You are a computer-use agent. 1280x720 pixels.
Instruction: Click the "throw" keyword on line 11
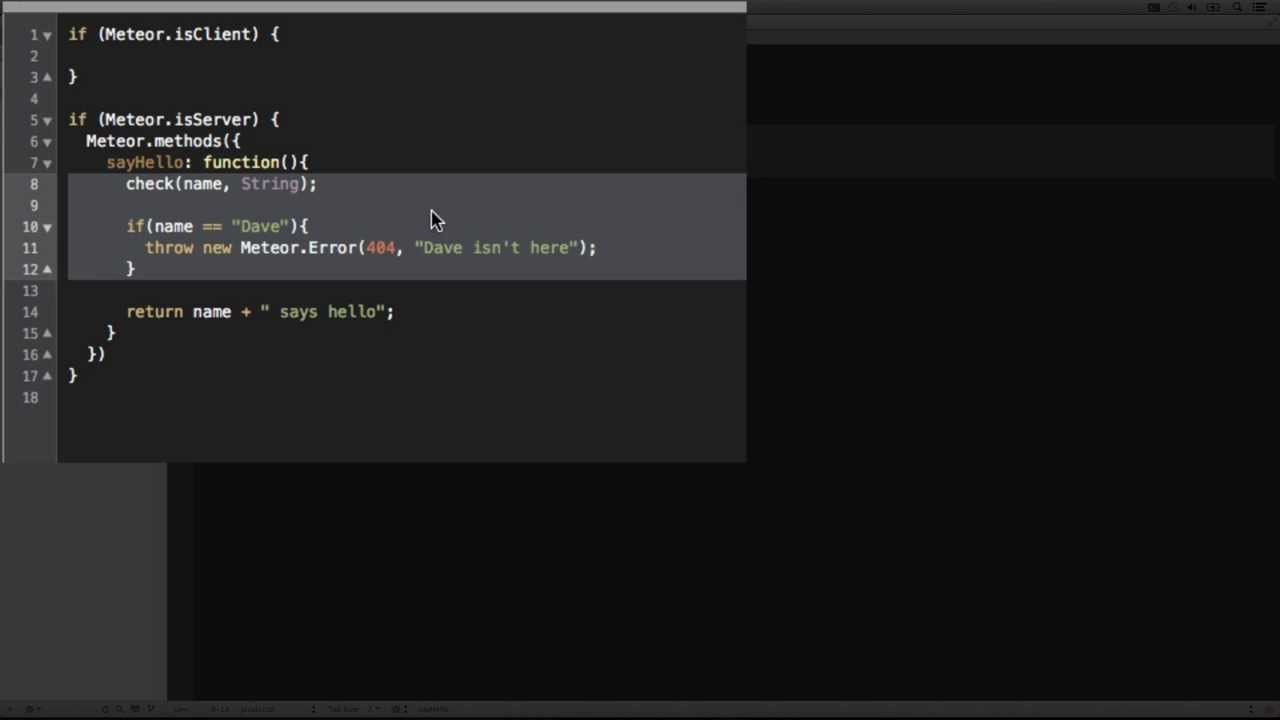click(169, 247)
